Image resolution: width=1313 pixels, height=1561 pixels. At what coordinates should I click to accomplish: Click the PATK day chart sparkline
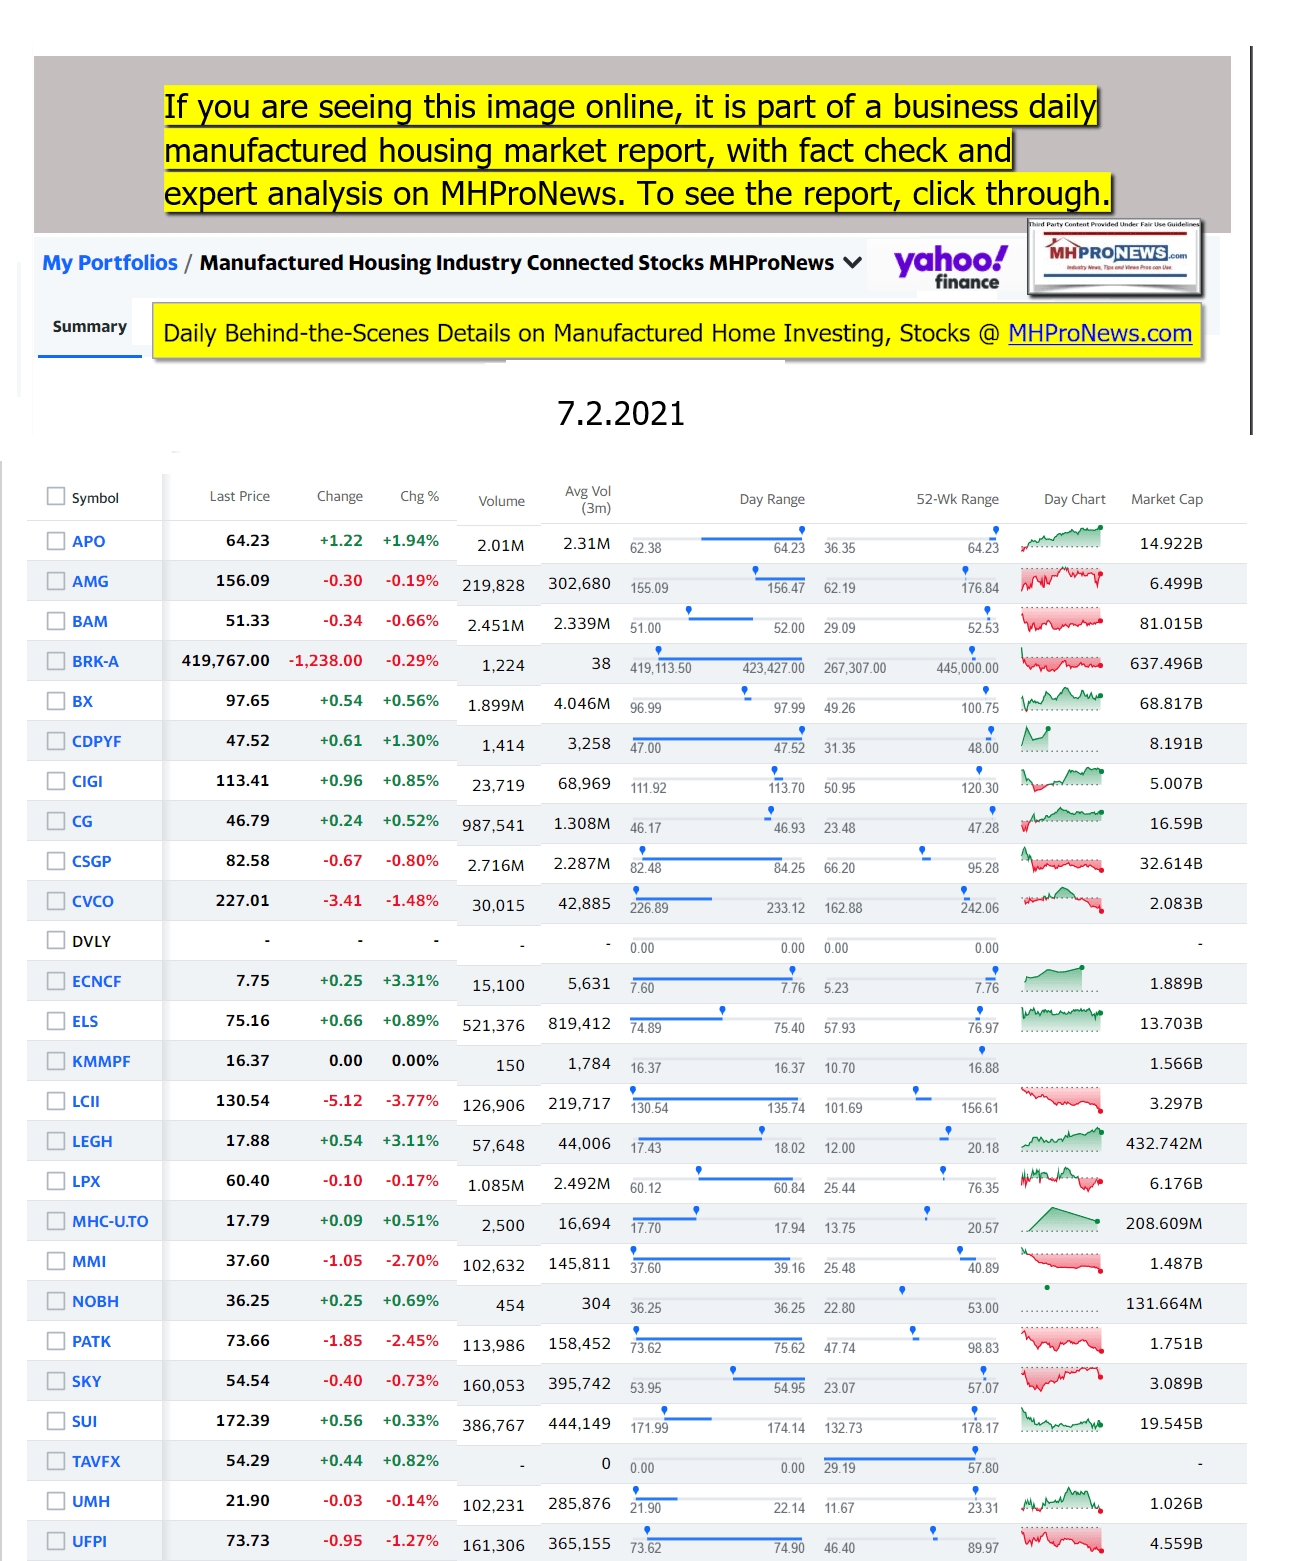[1062, 1341]
